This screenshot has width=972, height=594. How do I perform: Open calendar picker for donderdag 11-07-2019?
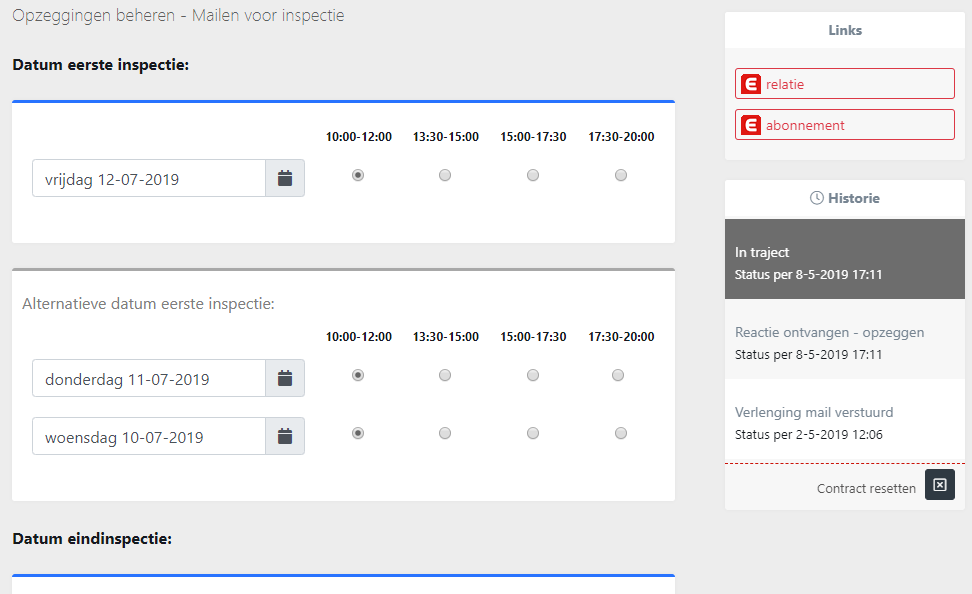click(285, 378)
